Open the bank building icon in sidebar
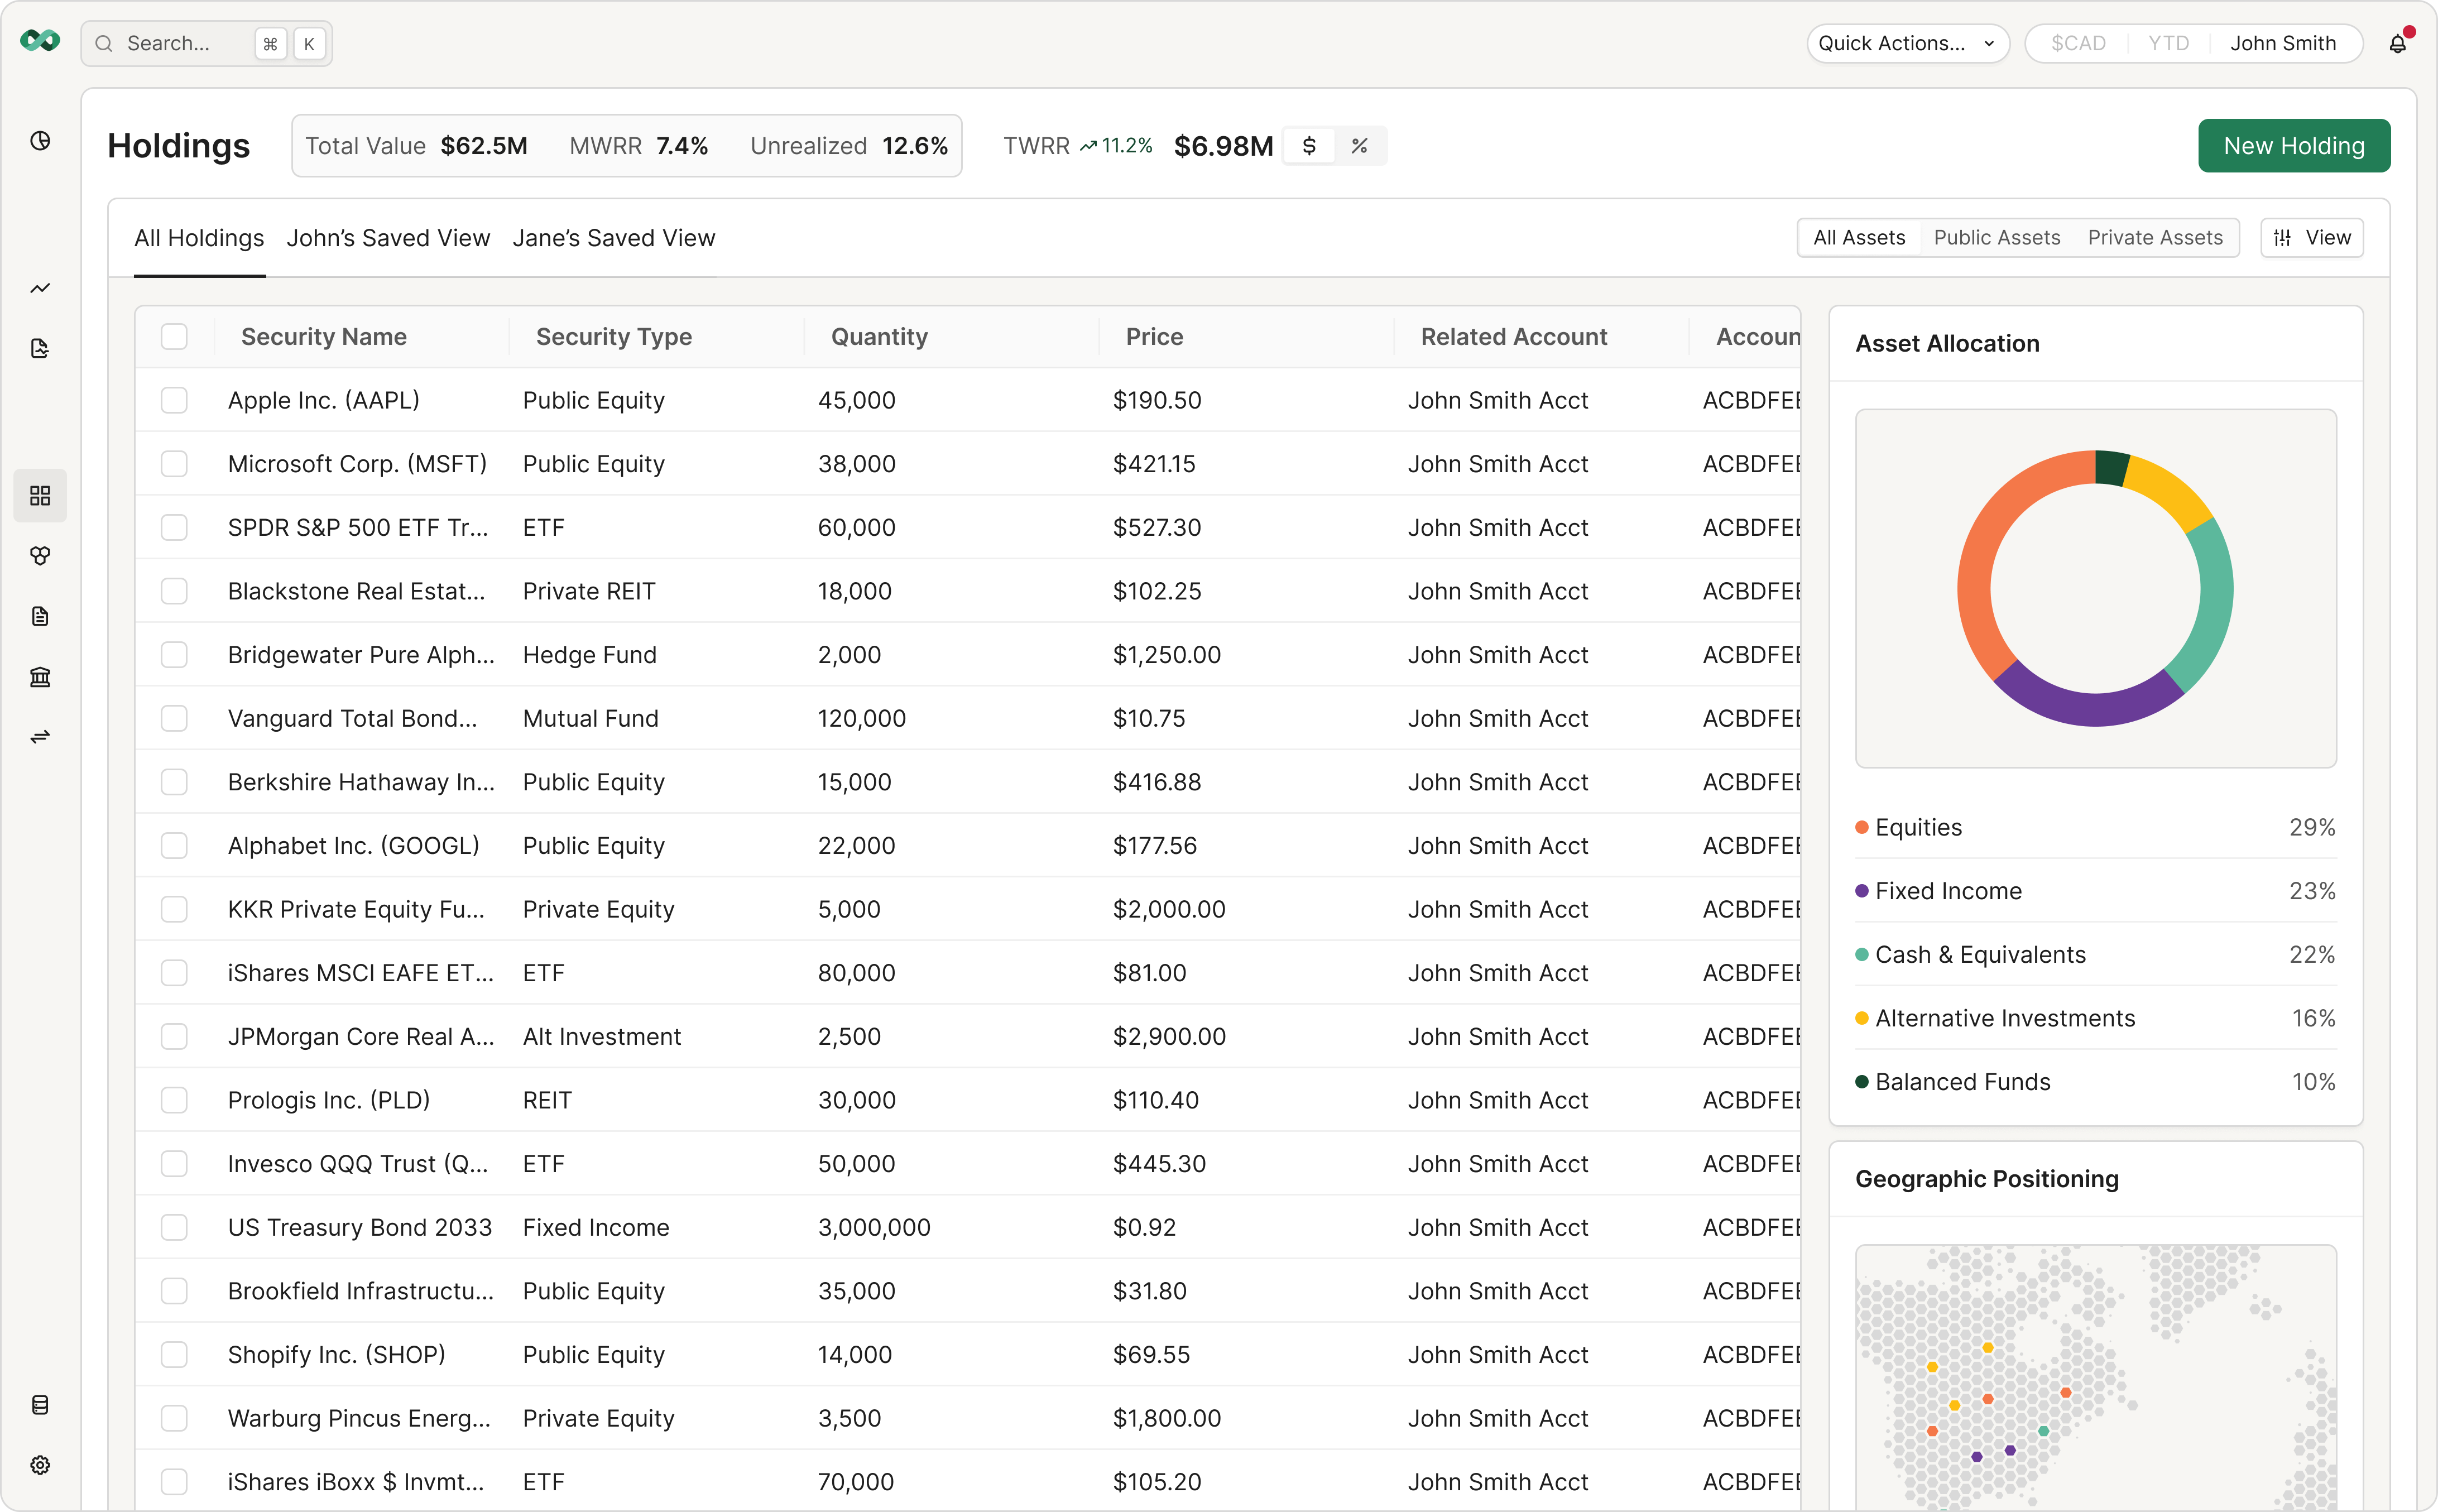Viewport: 2438px width, 1512px height. 40,677
